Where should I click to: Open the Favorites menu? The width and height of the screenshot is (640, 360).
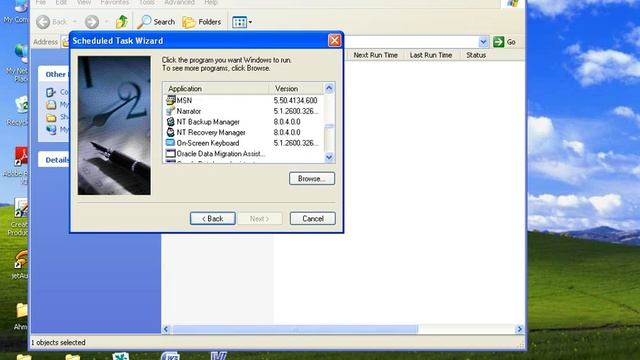pyautogui.click(x=114, y=2)
